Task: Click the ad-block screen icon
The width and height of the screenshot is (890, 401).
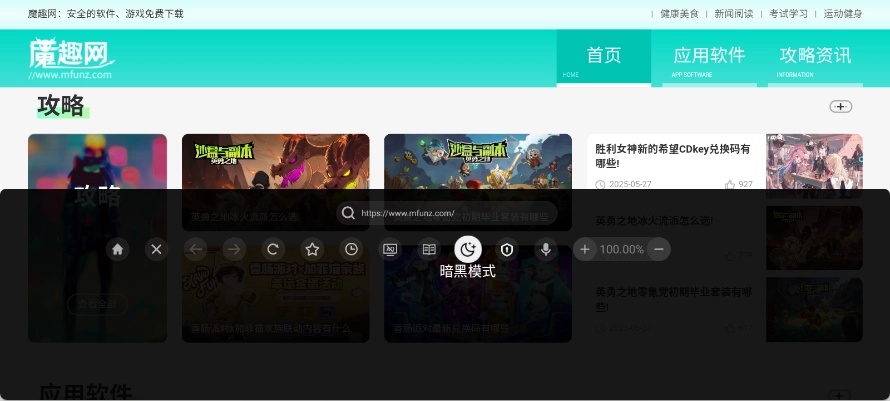Action: [x=390, y=249]
